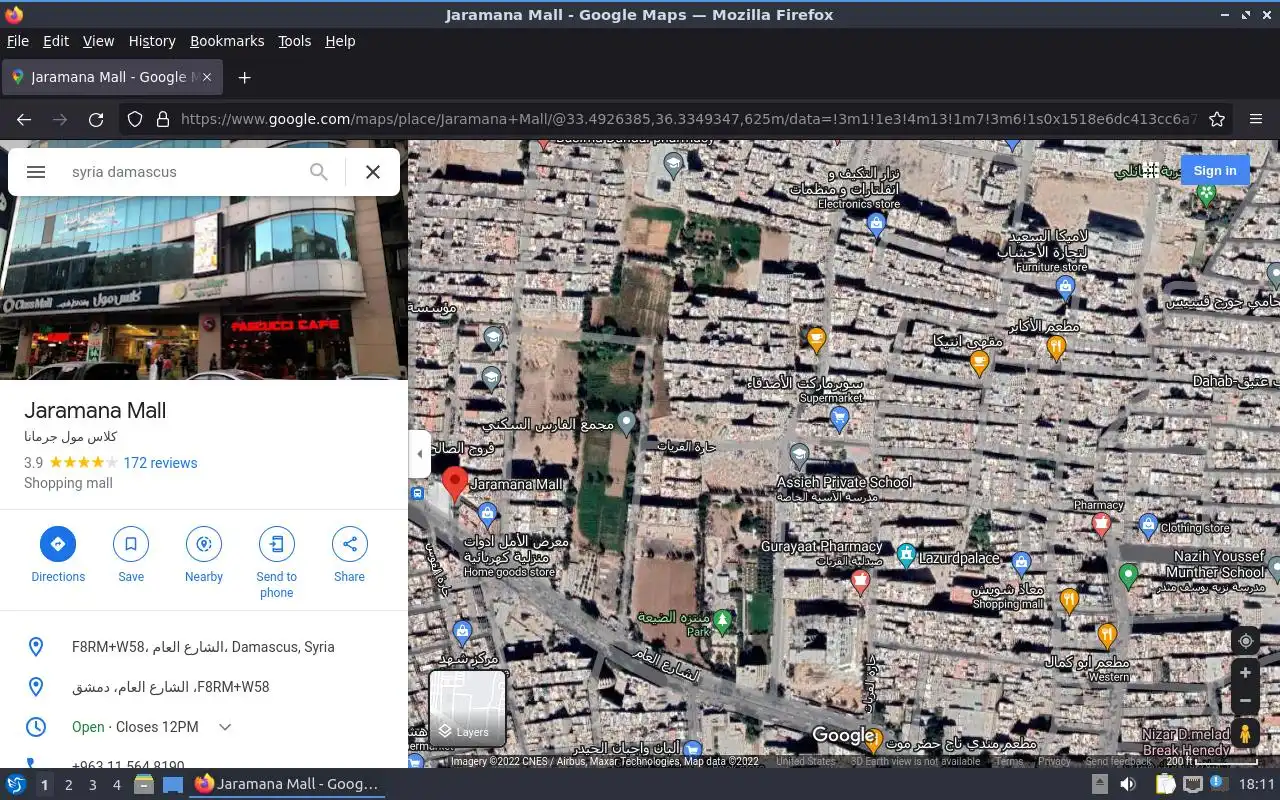The width and height of the screenshot is (1280, 800).
Task: Open the File menu
Action: (17, 41)
